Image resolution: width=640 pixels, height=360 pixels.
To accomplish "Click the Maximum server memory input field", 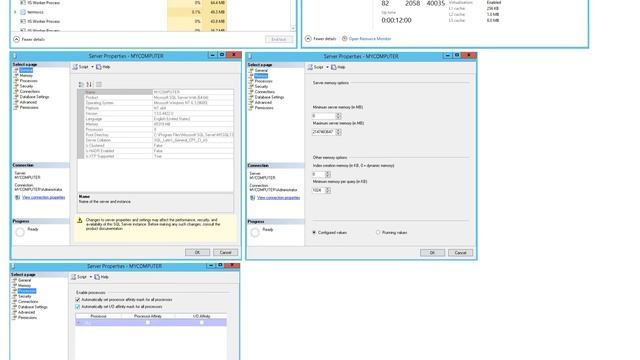I will tap(324, 132).
